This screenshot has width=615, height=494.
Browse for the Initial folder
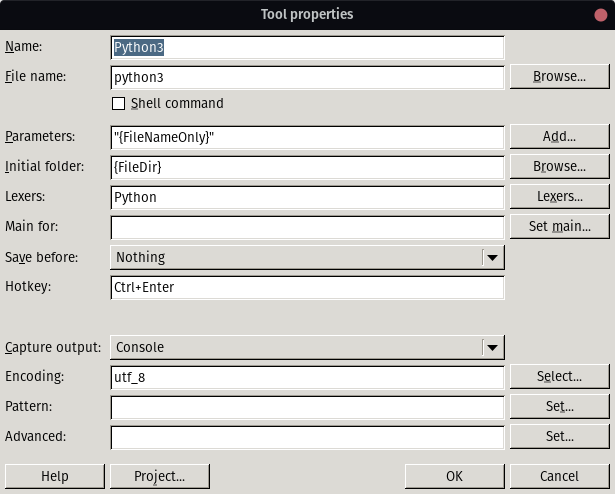(x=558, y=166)
